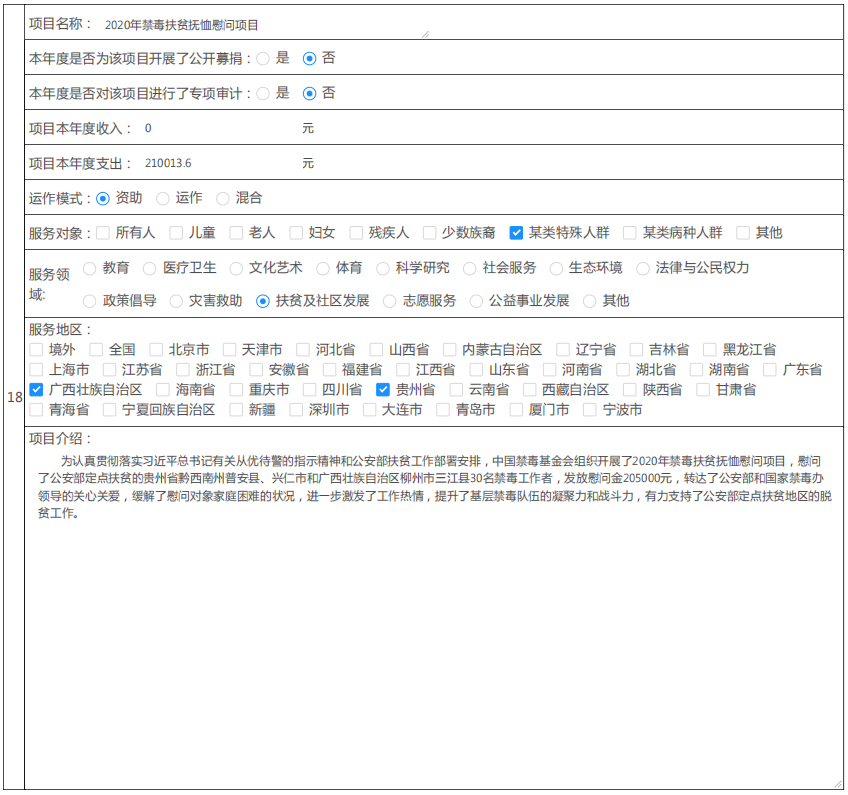Check the '儿童' service object box
The width and height of the screenshot is (848, 795).
pos(176,233)
